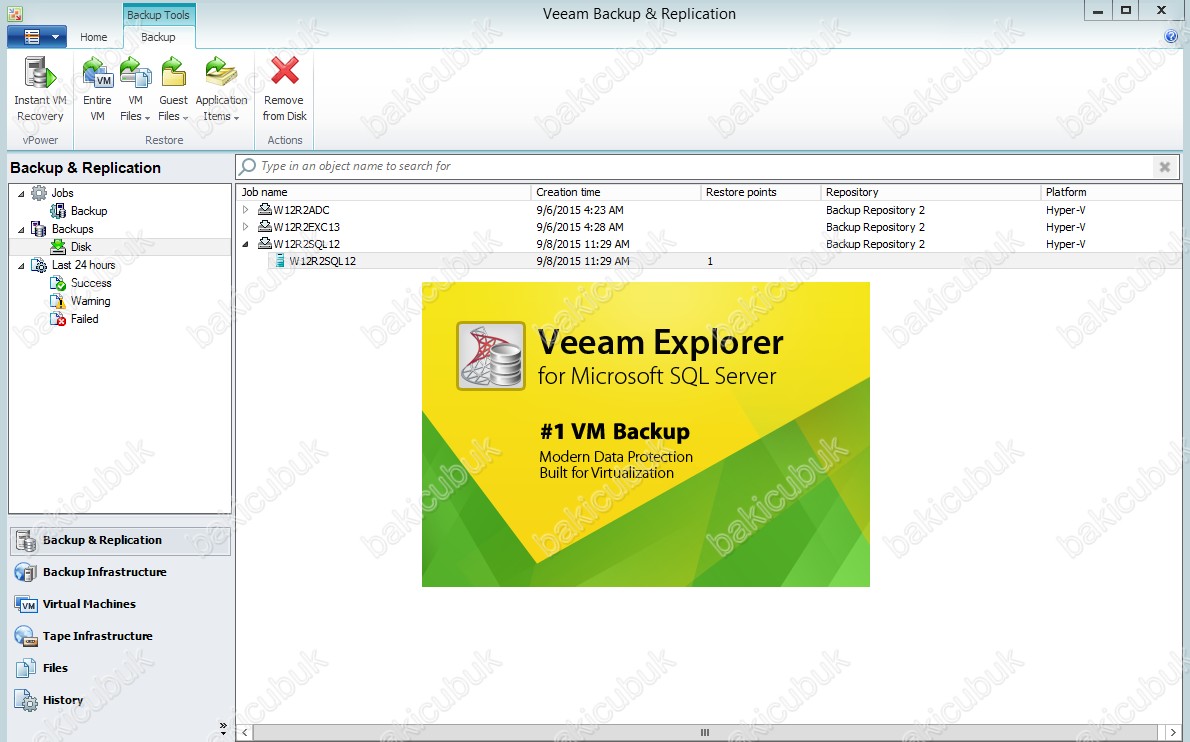This screenshot has width=1190, height=742.
Task: Launch Instant VM Recovery
Action: point(40,89)
